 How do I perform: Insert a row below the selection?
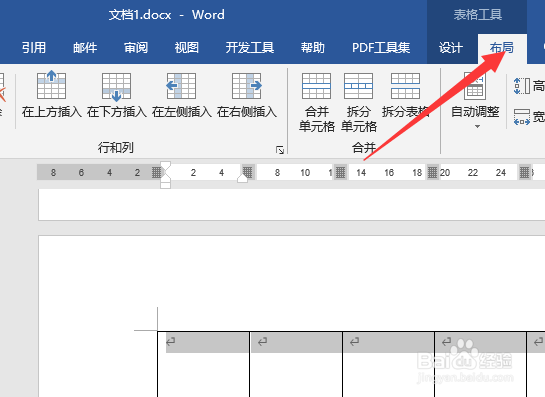[x=116, y=94]
